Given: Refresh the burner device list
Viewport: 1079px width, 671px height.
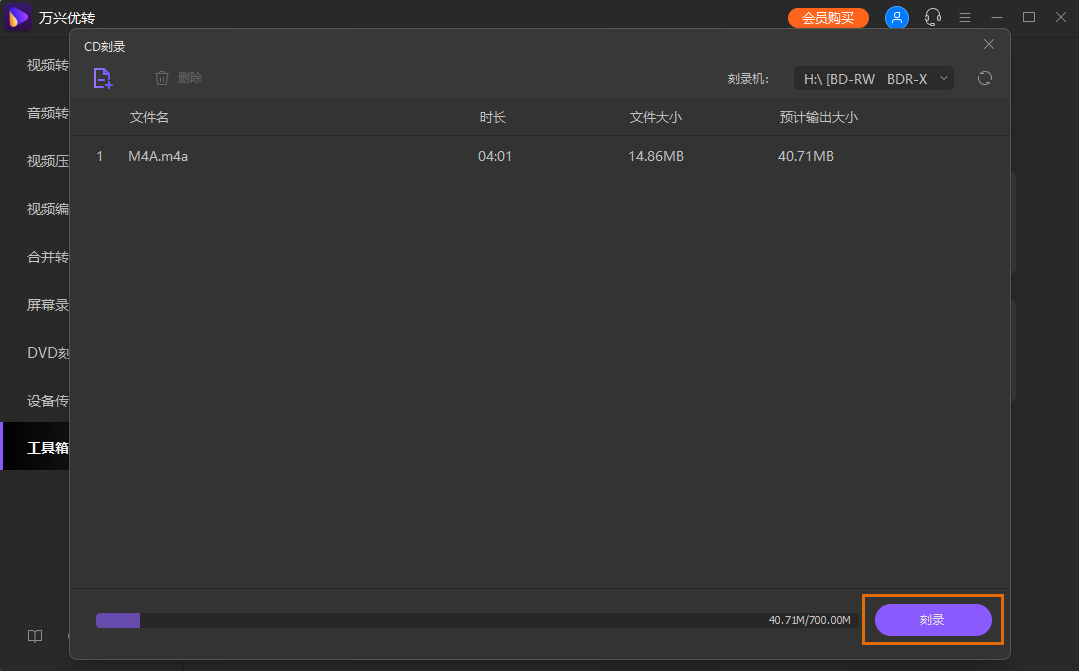Looking at the screenshot, I should [985, 78].
